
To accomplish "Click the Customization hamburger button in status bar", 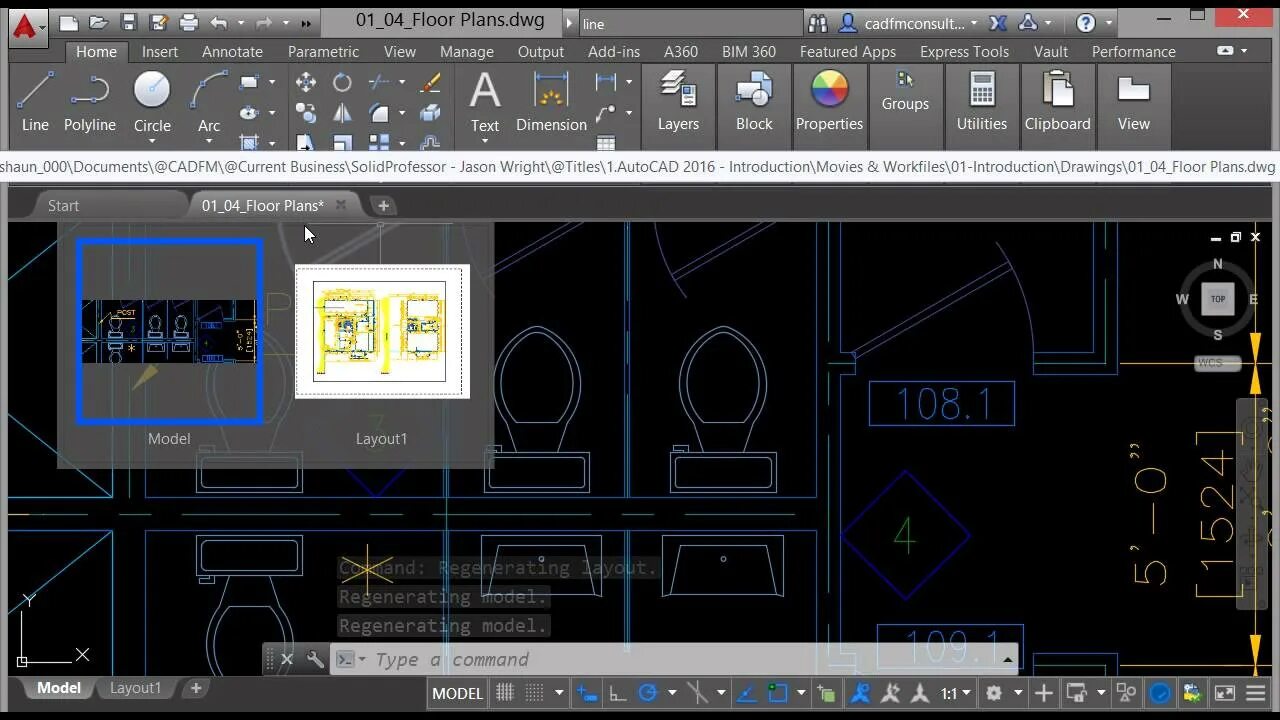I will [x=1255, y=692].
